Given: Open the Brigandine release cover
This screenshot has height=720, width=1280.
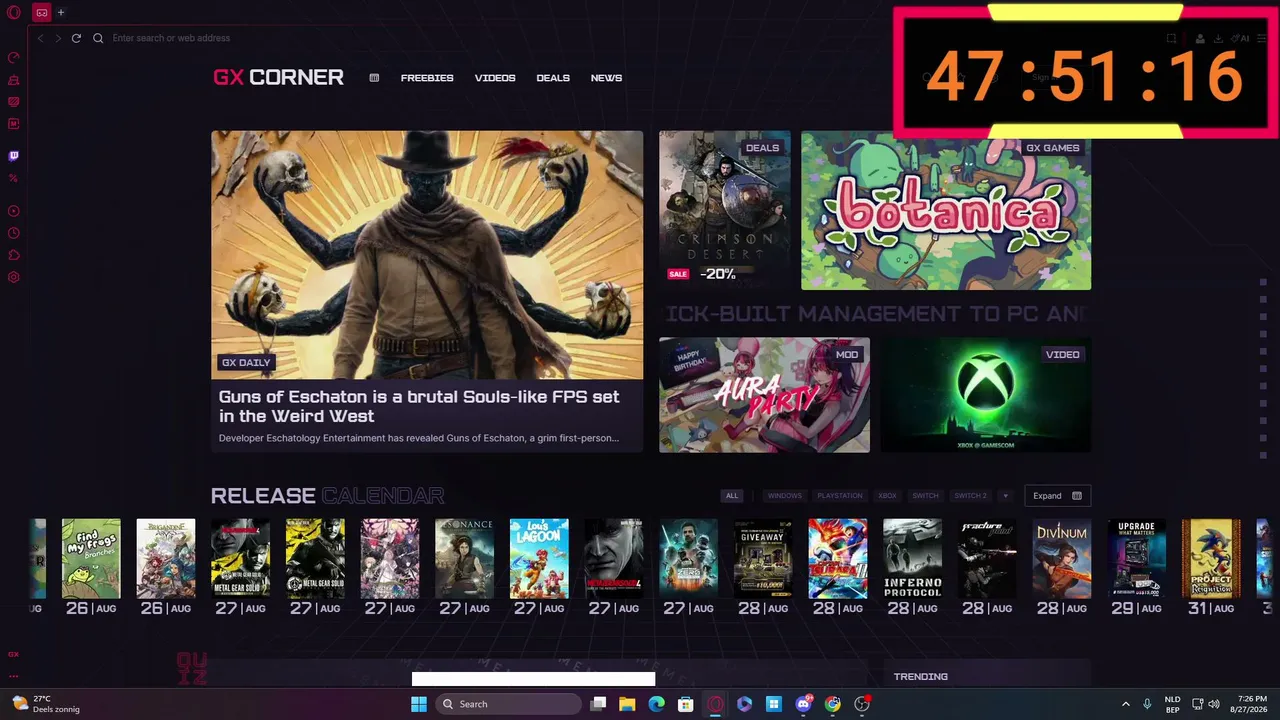Looking at the screenshot, I should 166,559.
